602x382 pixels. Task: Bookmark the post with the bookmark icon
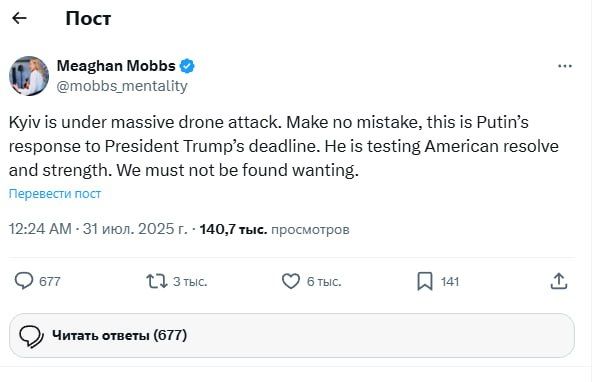(x=425, y=281)
